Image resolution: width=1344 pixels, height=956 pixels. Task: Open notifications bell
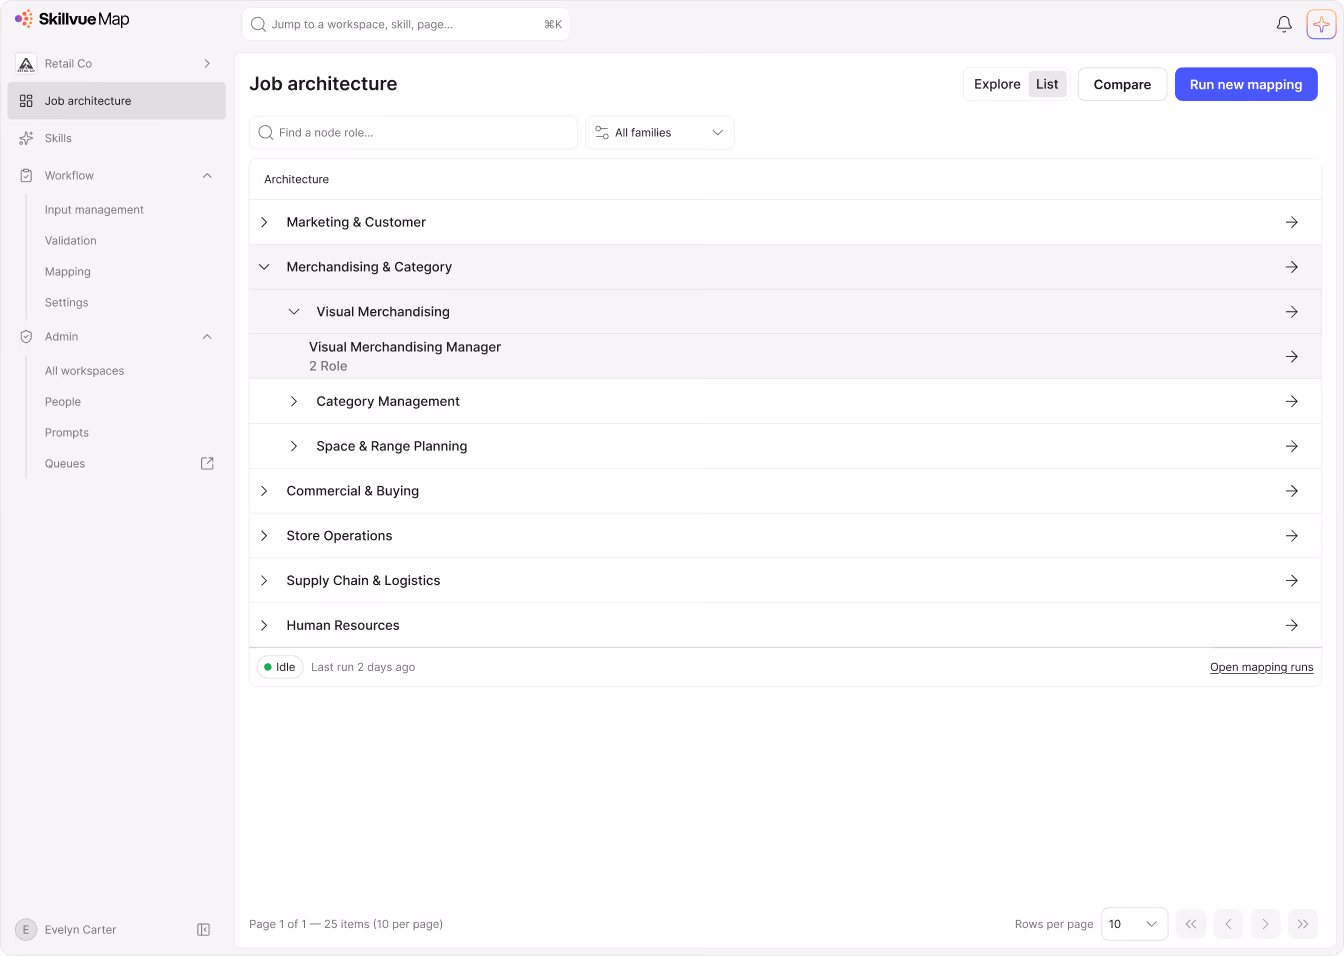pos(1284,24)
